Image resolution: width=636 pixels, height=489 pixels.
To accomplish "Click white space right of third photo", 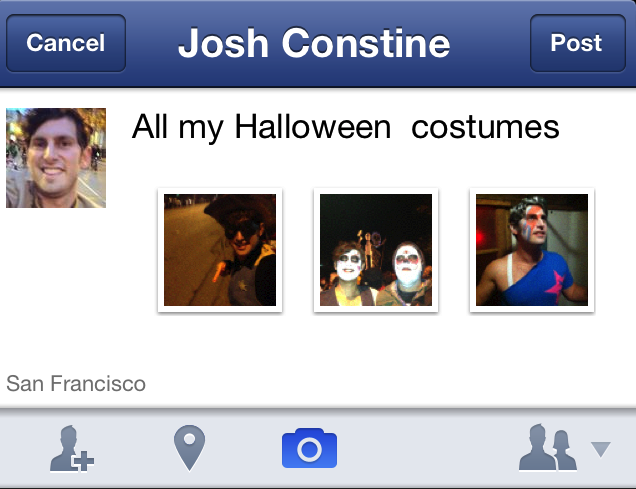I will pyautogui.click(x=614, y=250).
